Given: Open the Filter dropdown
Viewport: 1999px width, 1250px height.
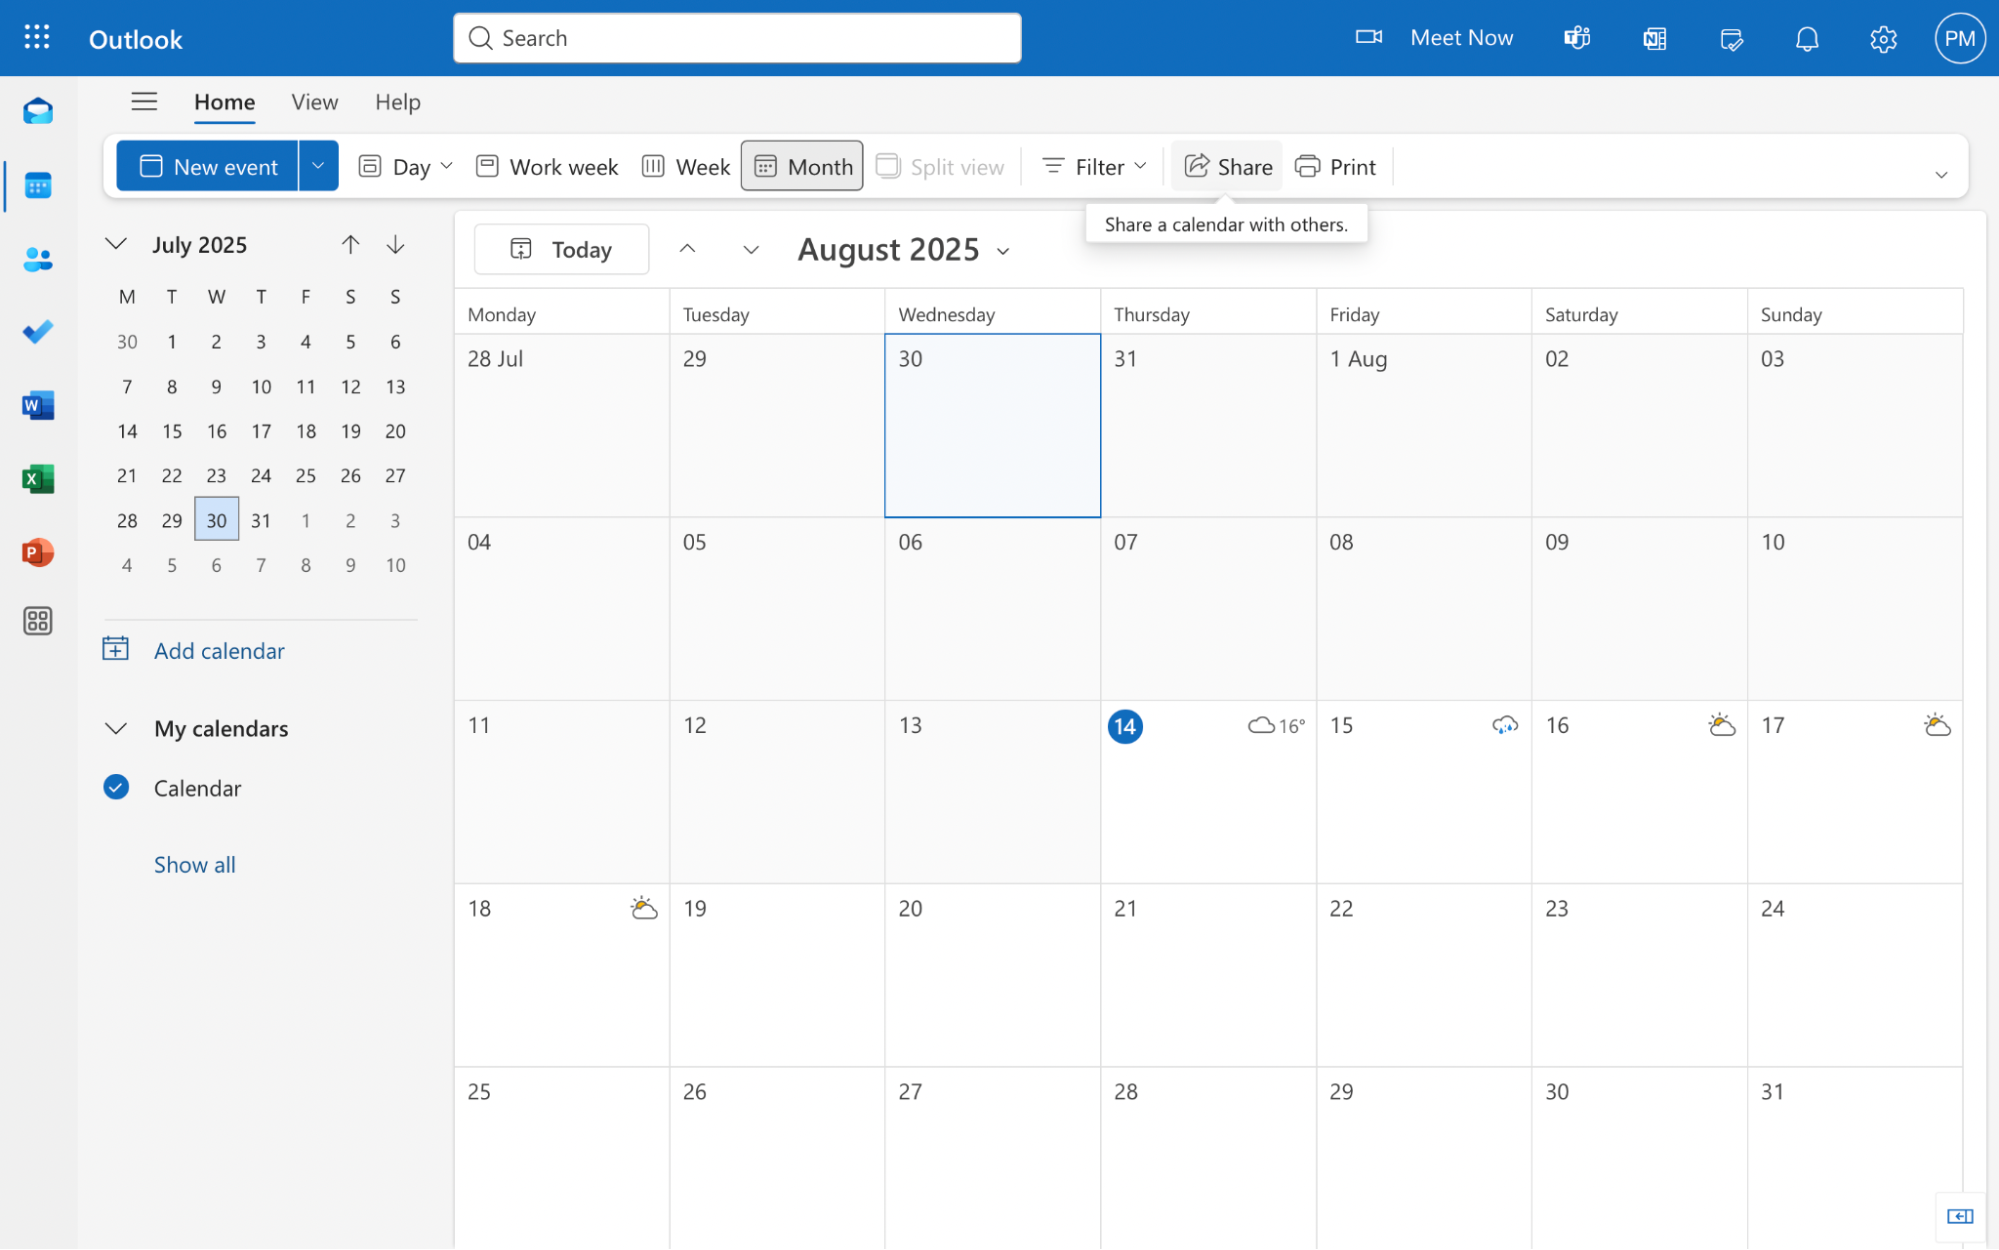Looking at the screenshot, I should tap(1092, 165).
